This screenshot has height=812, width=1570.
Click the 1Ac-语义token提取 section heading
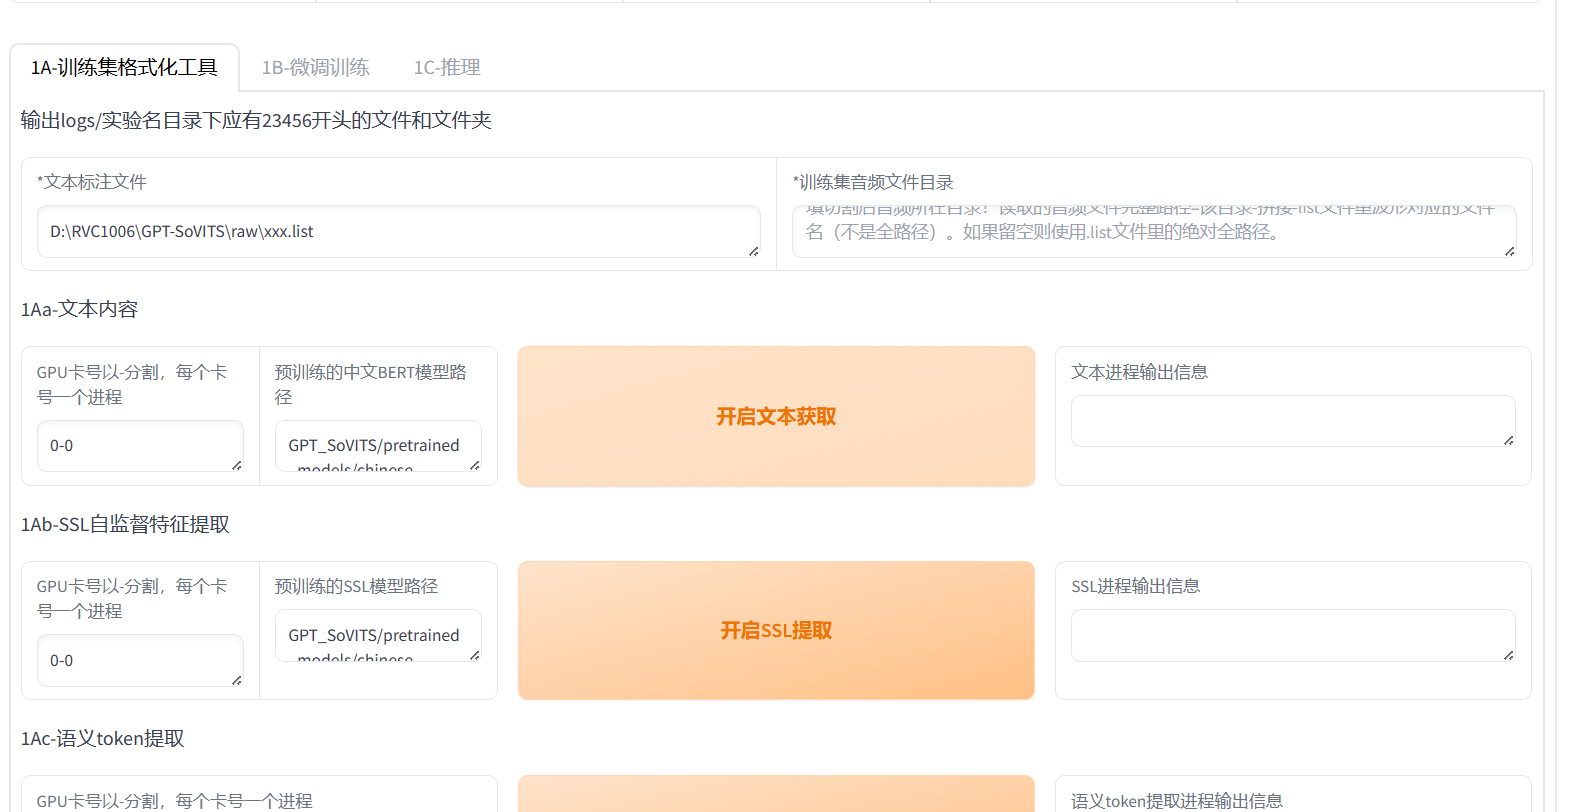click(x=102, y=738)
